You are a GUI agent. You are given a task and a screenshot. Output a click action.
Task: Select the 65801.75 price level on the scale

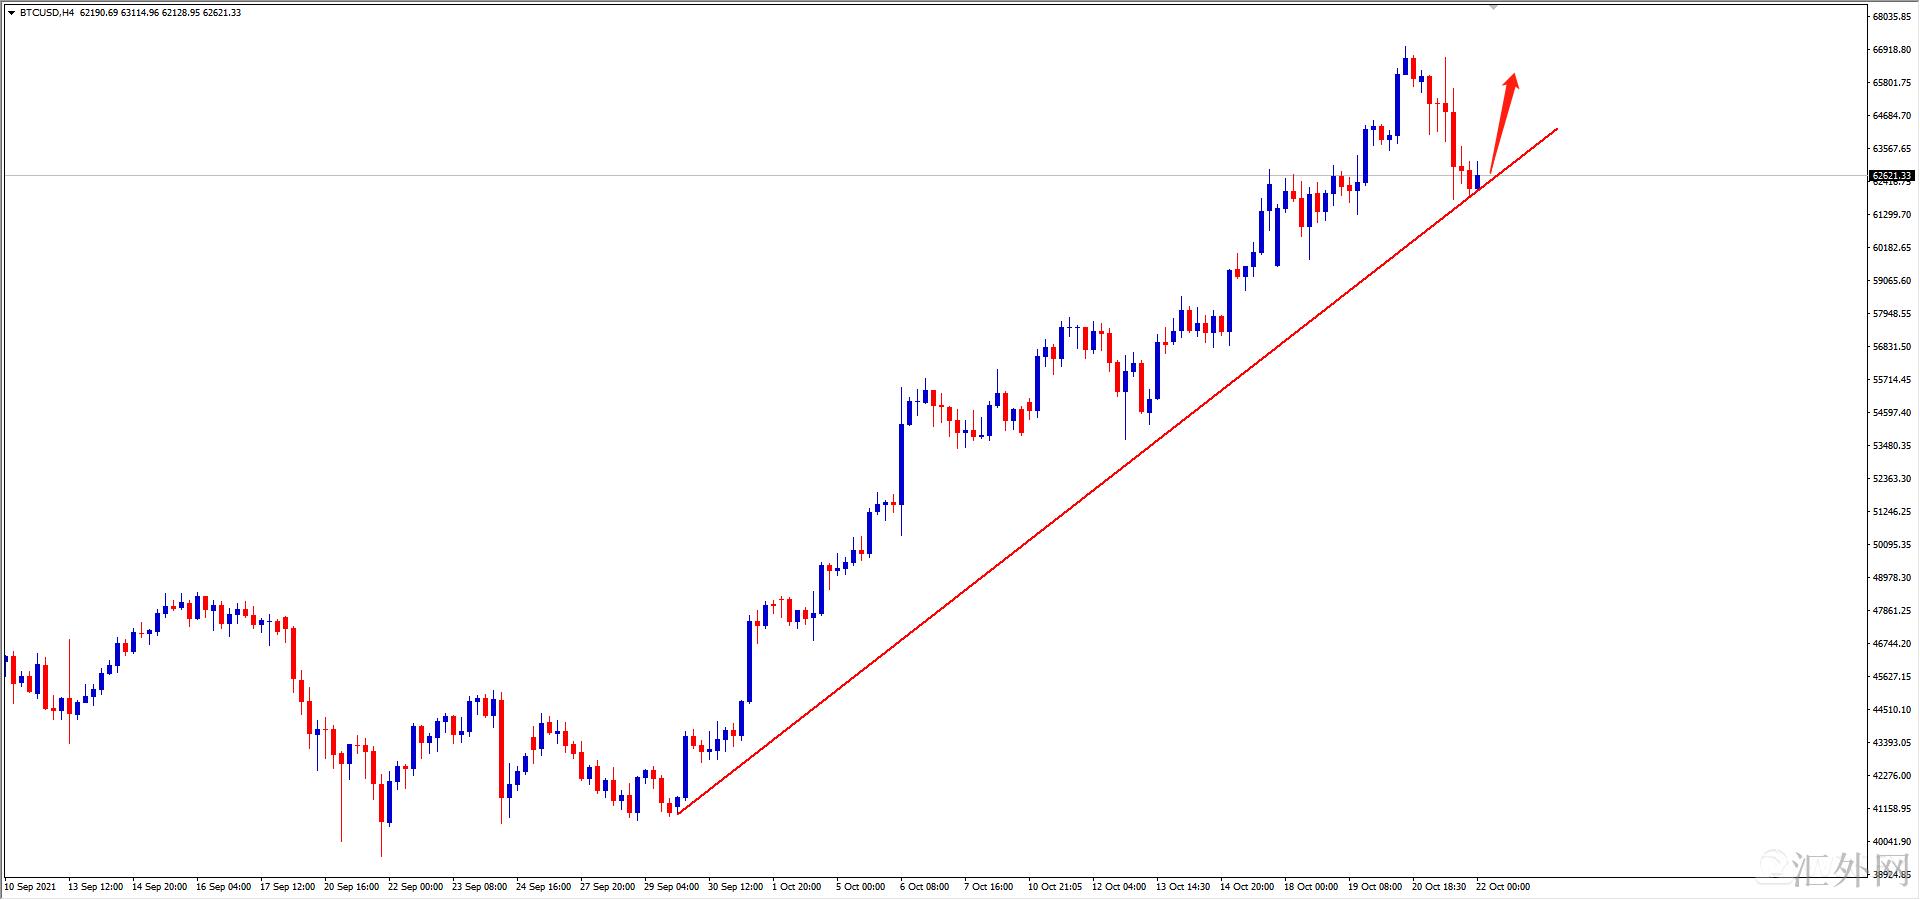[1891, 83]
